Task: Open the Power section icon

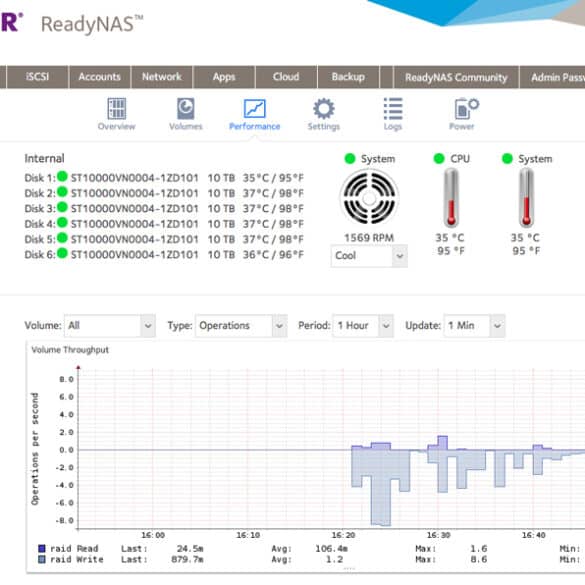Action: coord(466,109)
